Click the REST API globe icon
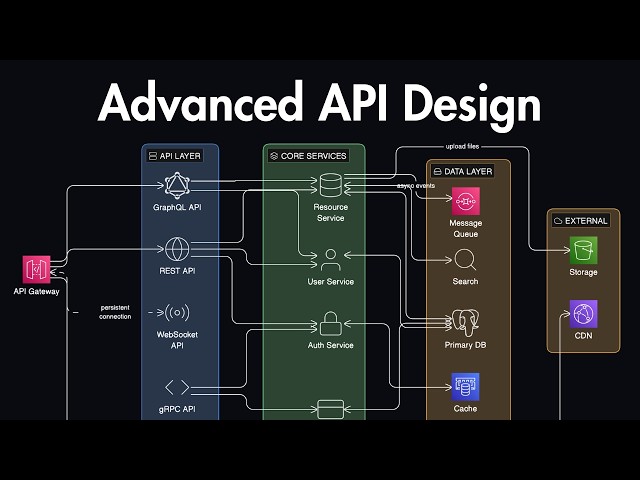This screenshot has height=480, width=640. [177, 249]
